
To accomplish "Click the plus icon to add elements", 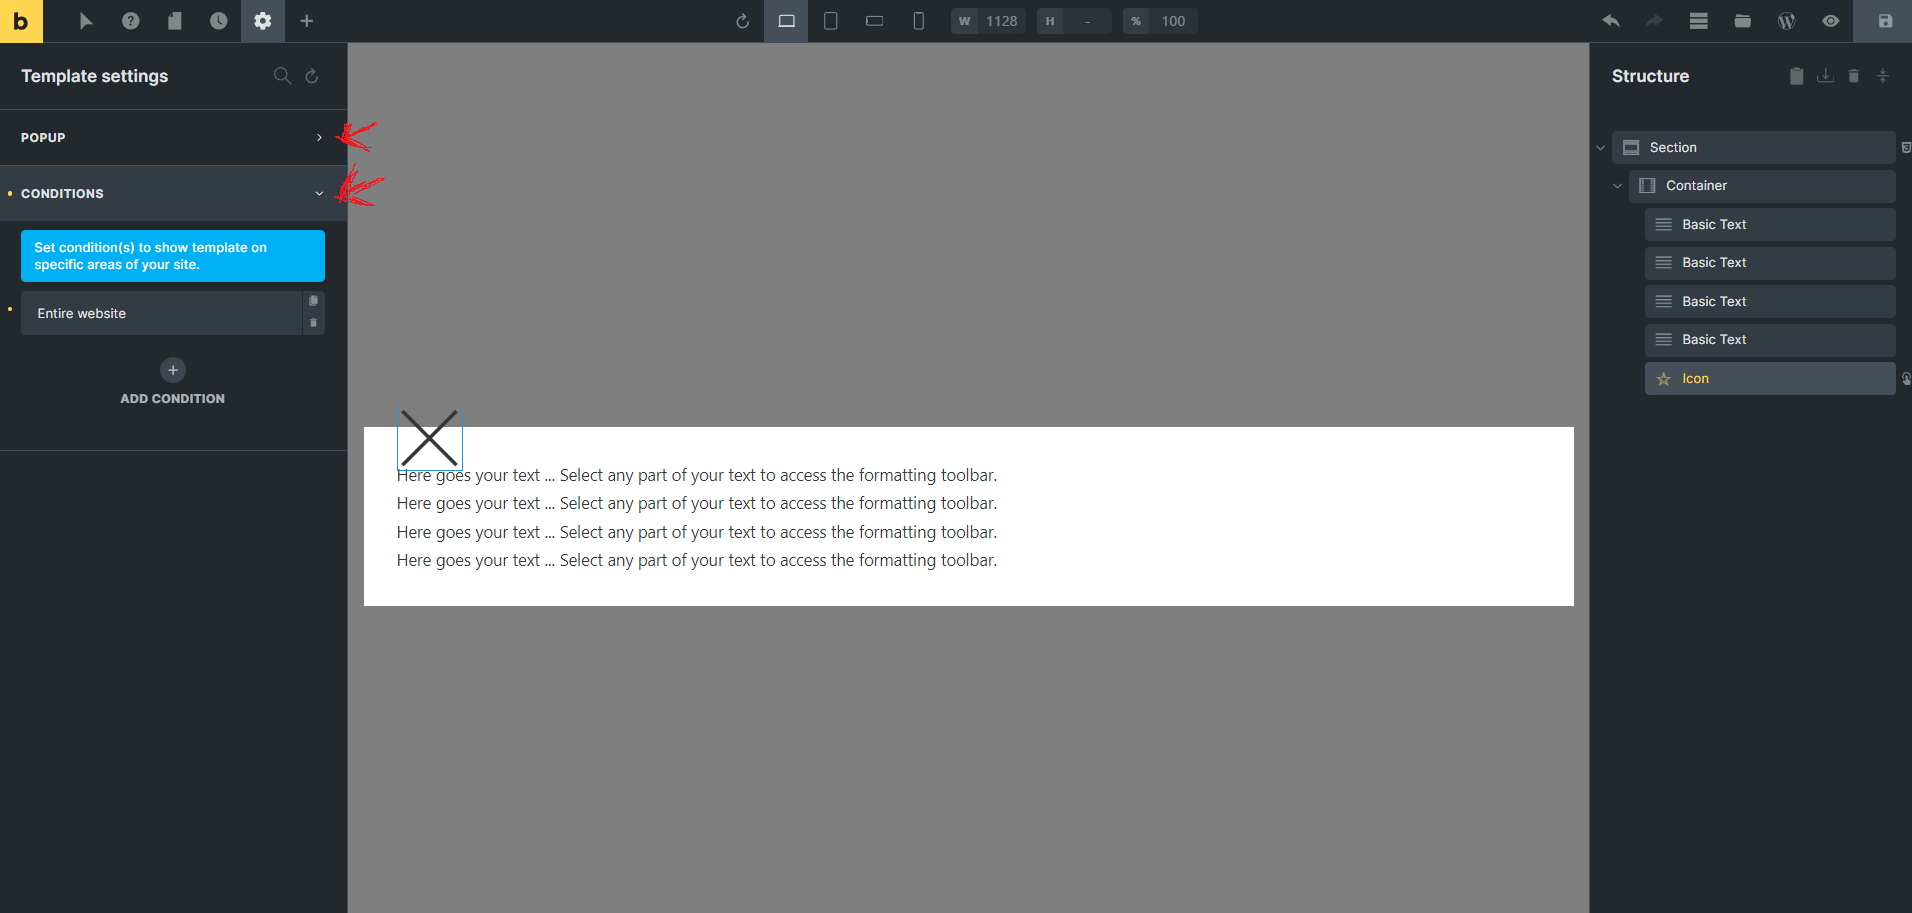I will tap(307, 21).
